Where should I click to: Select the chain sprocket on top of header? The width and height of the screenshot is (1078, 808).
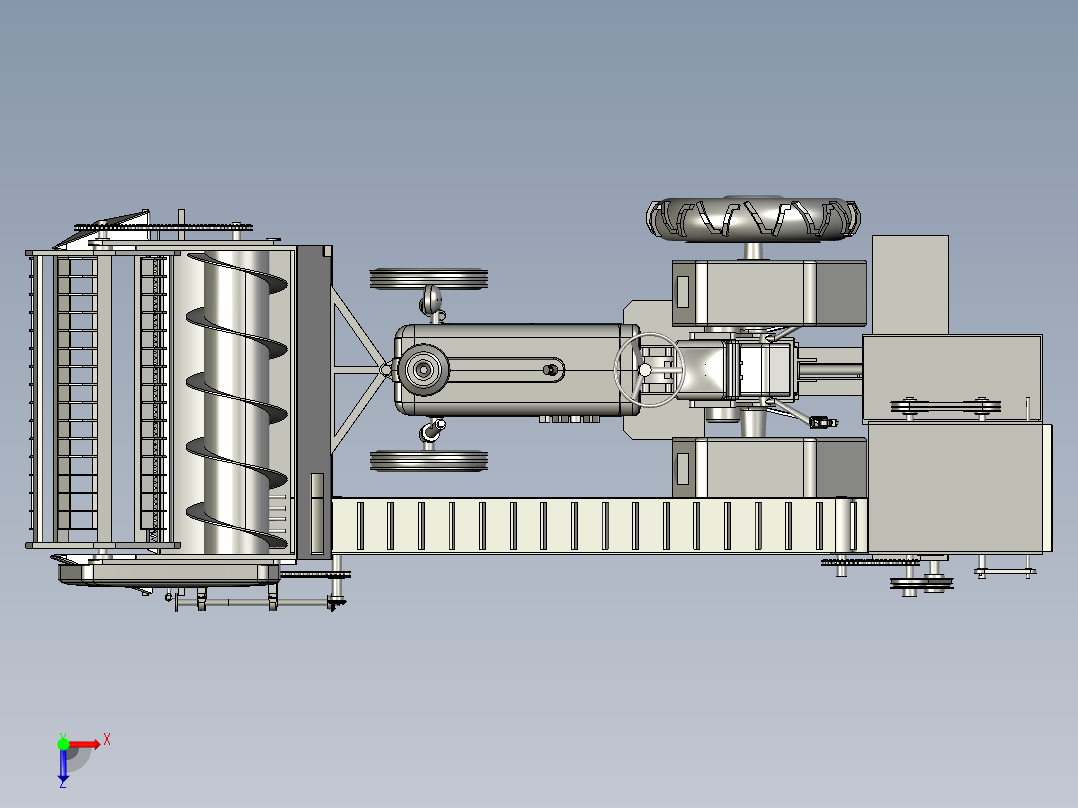(x=164, y=227)
